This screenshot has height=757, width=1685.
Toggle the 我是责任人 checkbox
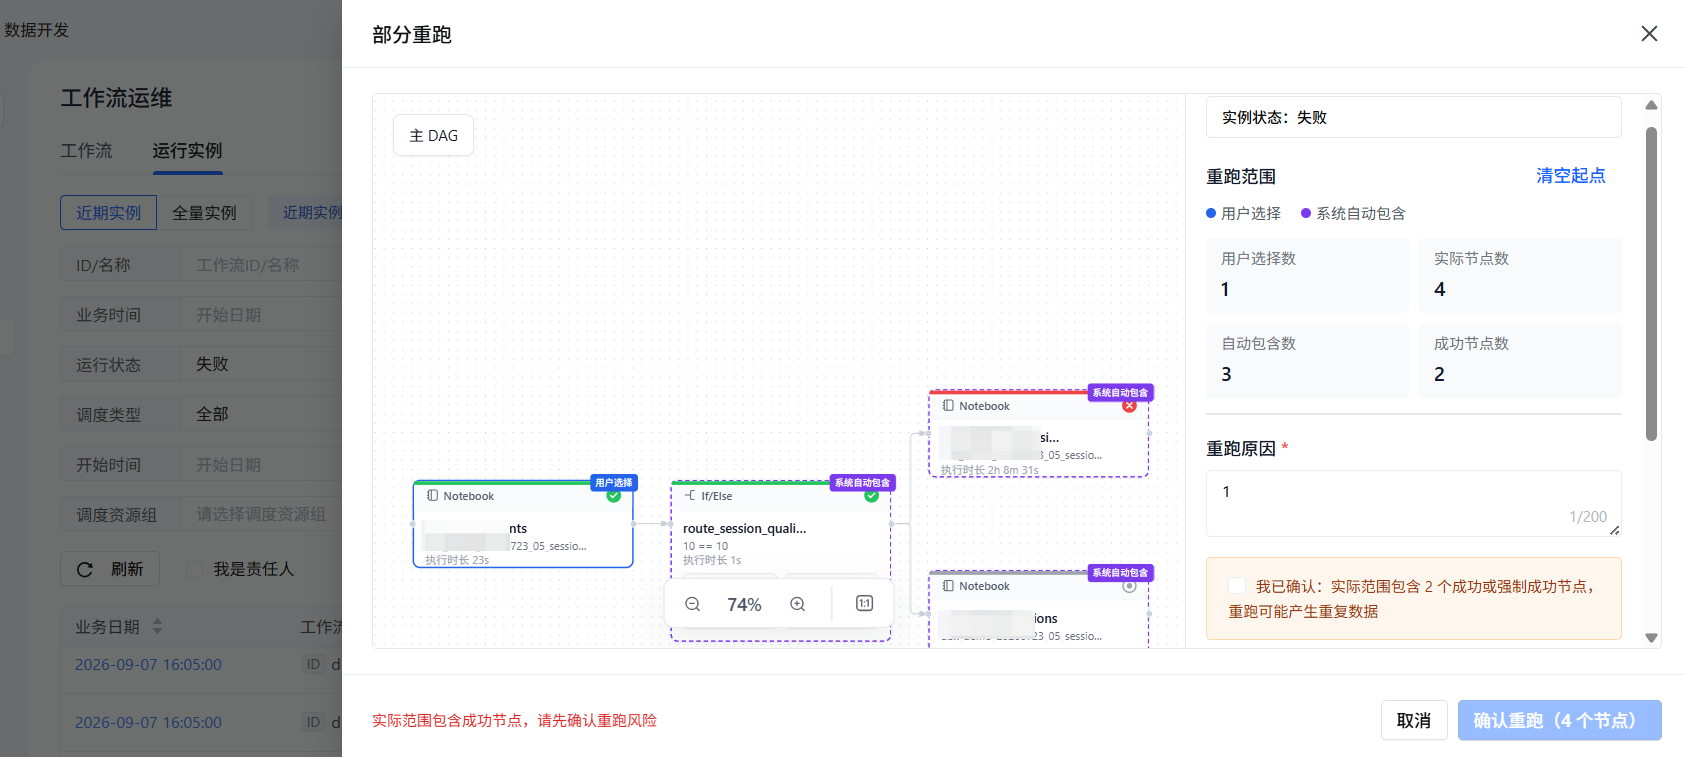(194, 569)
